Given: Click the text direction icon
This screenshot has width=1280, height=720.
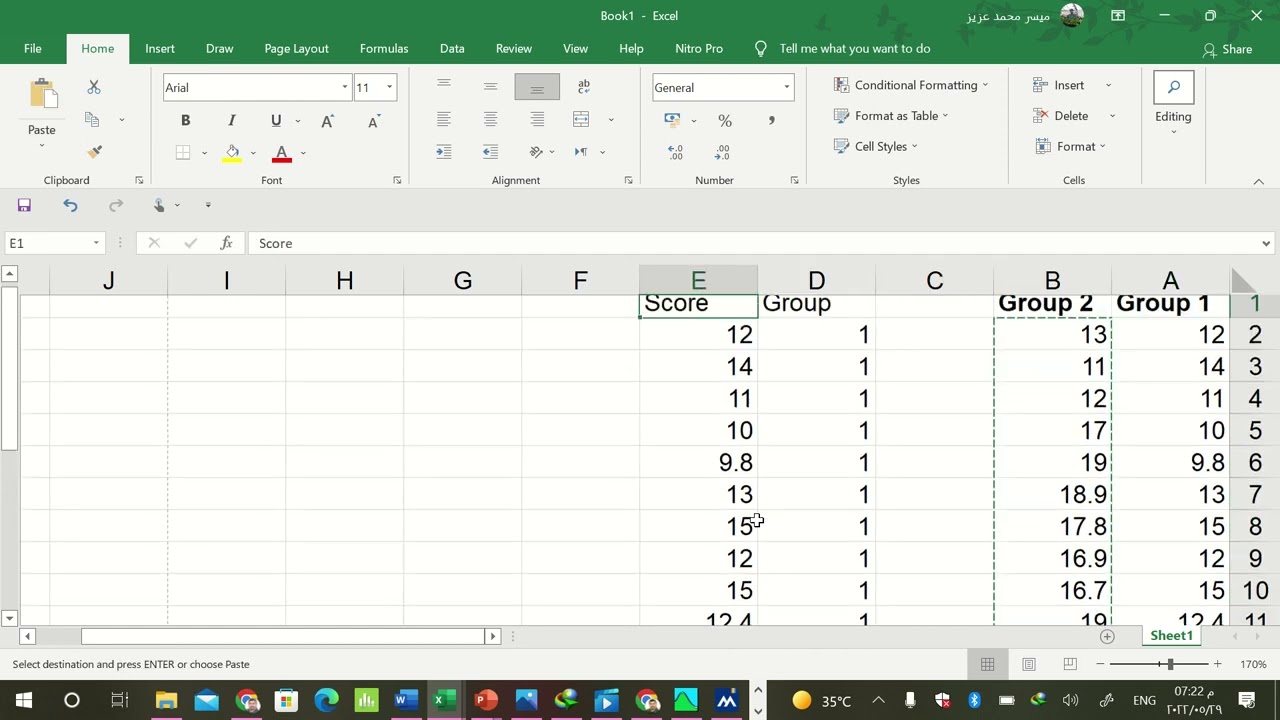Looking at the screenshot, I should tap(581, 152).
